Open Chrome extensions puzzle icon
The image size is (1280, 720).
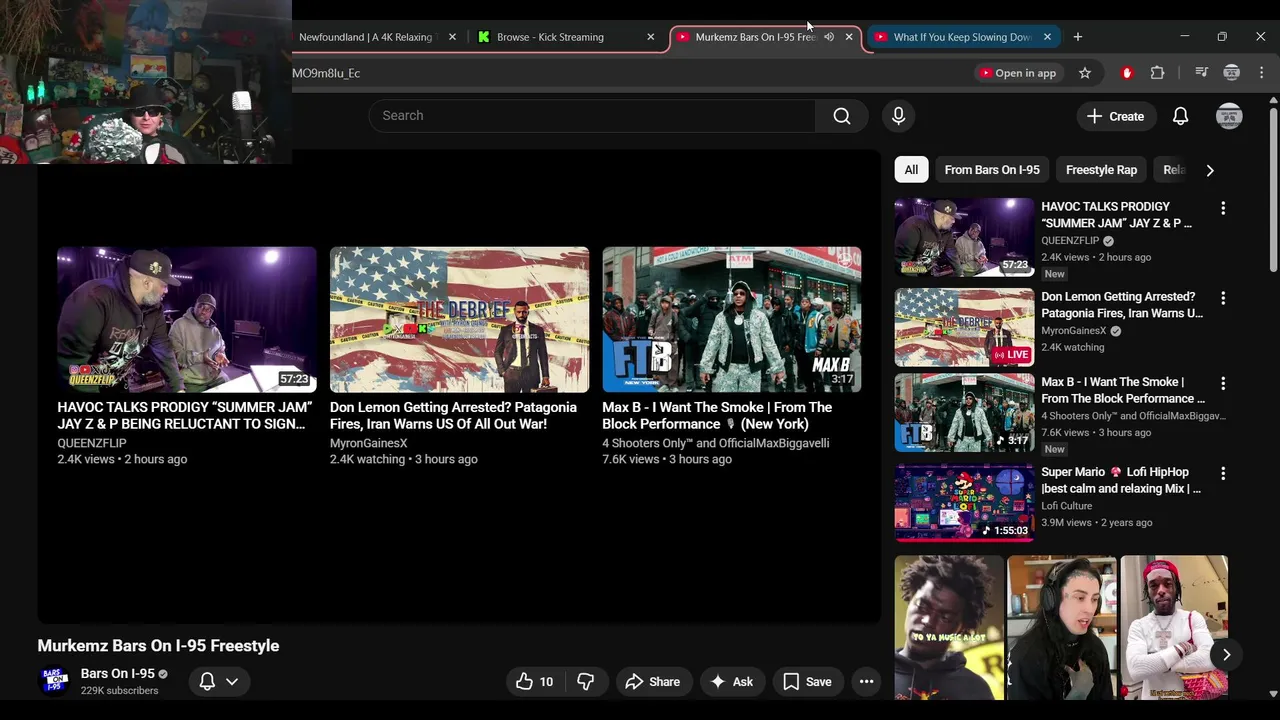(x=1157, y=73)
